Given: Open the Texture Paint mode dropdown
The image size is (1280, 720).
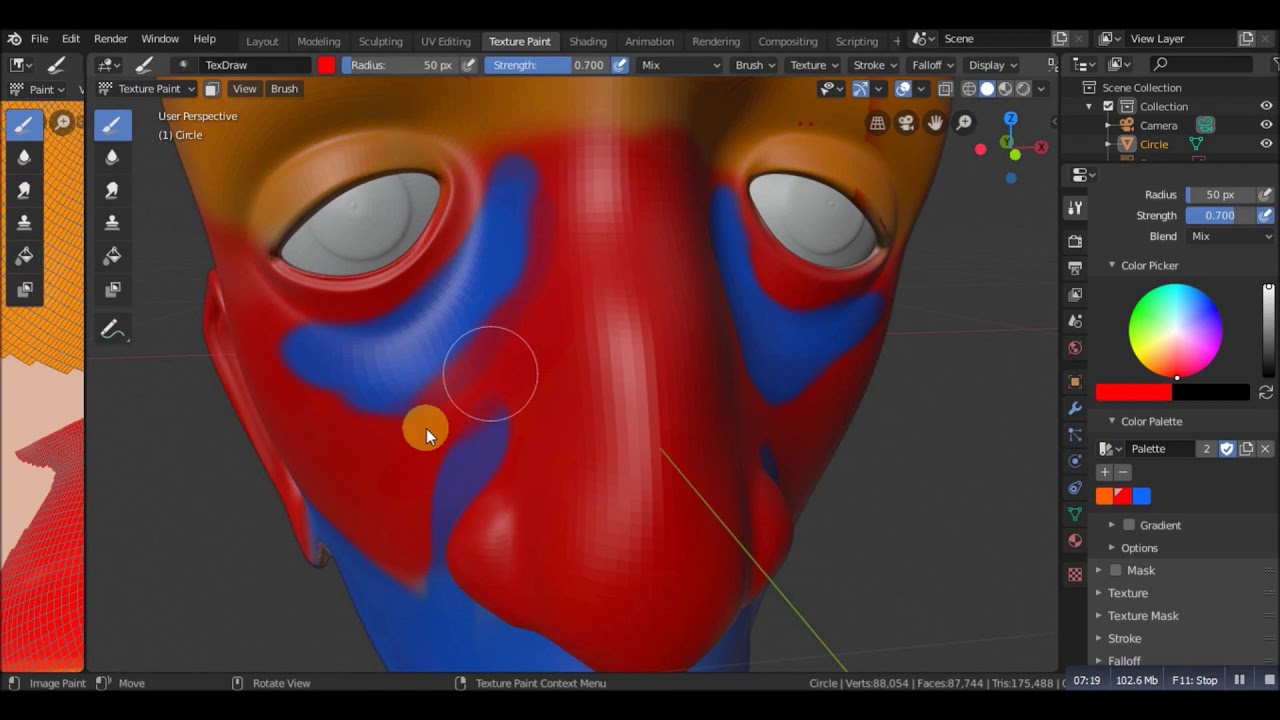Looking at the screenshot, I should click(148, 89).
